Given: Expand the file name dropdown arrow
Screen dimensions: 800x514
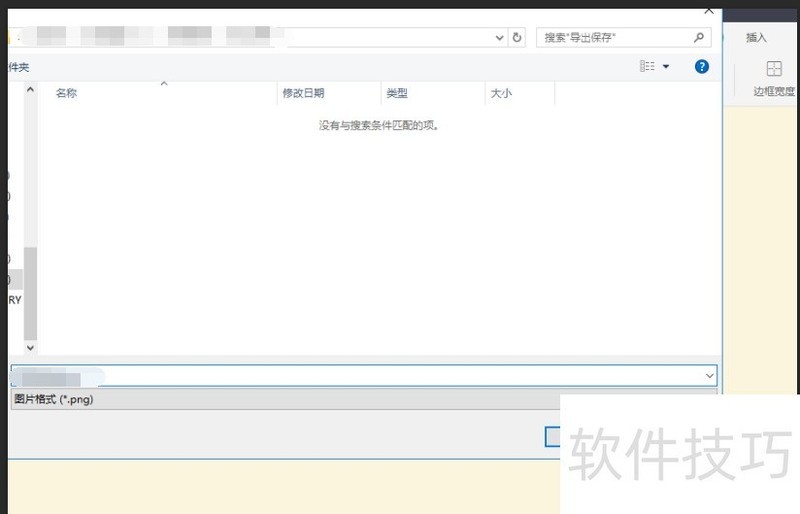Looking at the screenshot, I should (710, 376).
